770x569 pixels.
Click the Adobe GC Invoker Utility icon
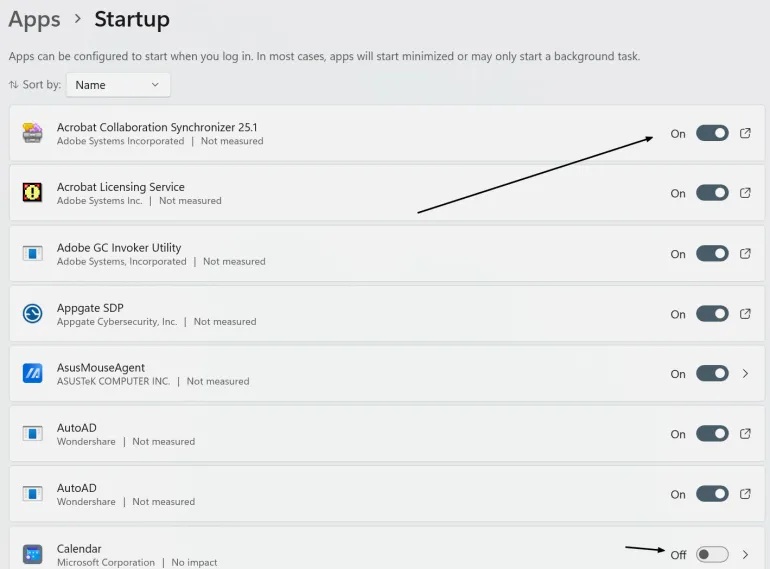click(x=32, y=253)
